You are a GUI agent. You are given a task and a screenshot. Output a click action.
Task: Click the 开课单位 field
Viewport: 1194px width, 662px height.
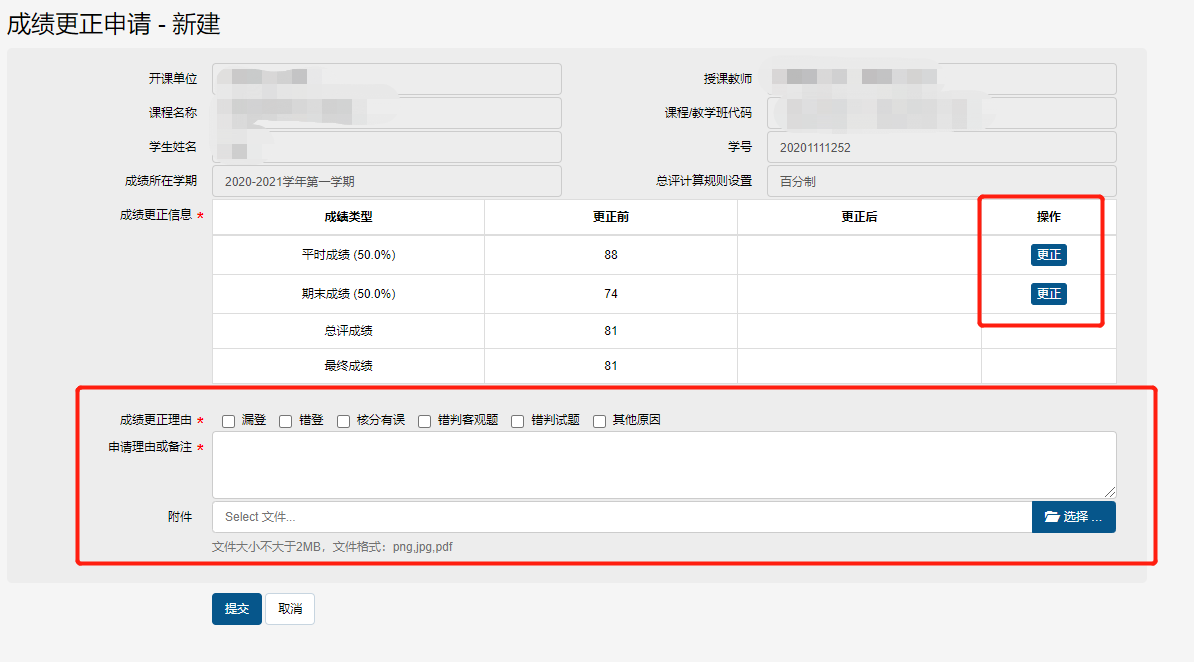[x=387, y=79]
